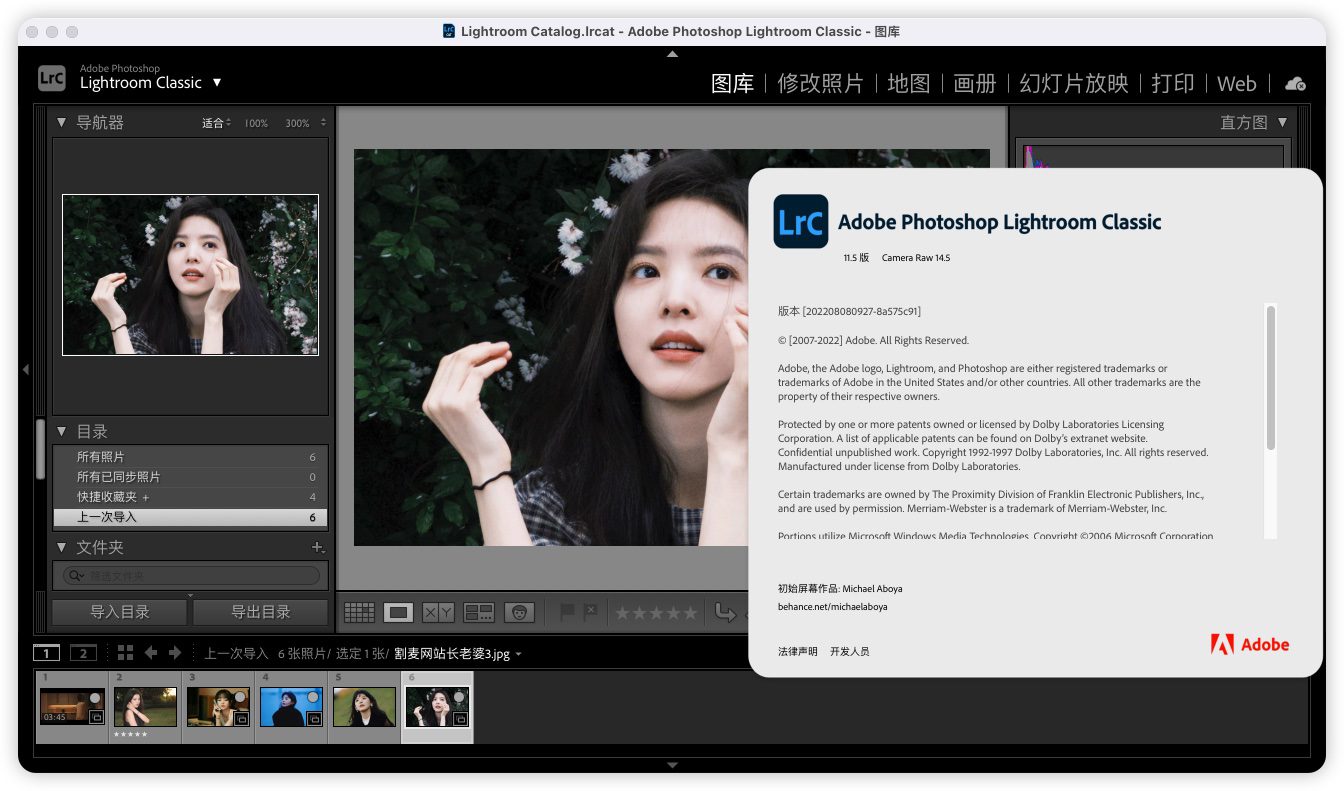Viewport: 1344px width, 791px height.
Task: Toggle second window button 2 in filmstrip bar
Action: click(x=83, y=653)
